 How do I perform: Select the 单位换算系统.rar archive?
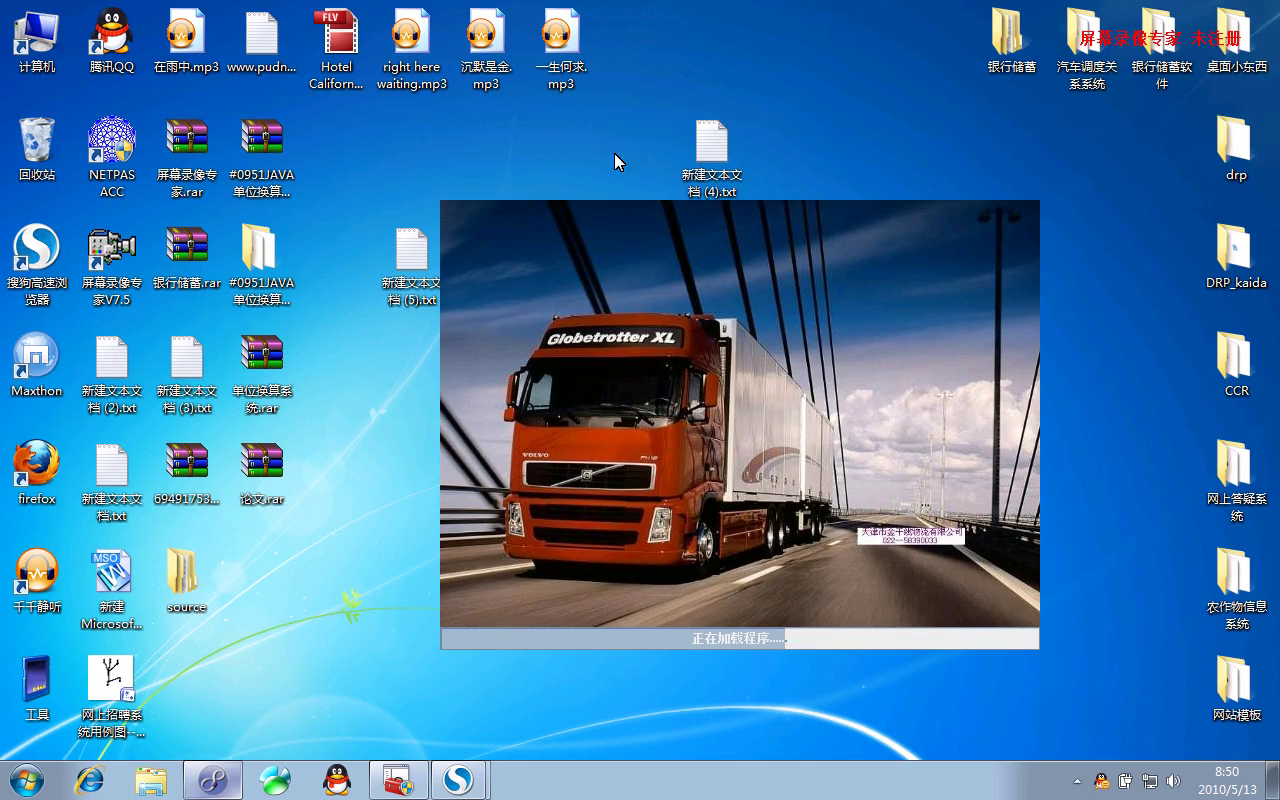[262, 372]
